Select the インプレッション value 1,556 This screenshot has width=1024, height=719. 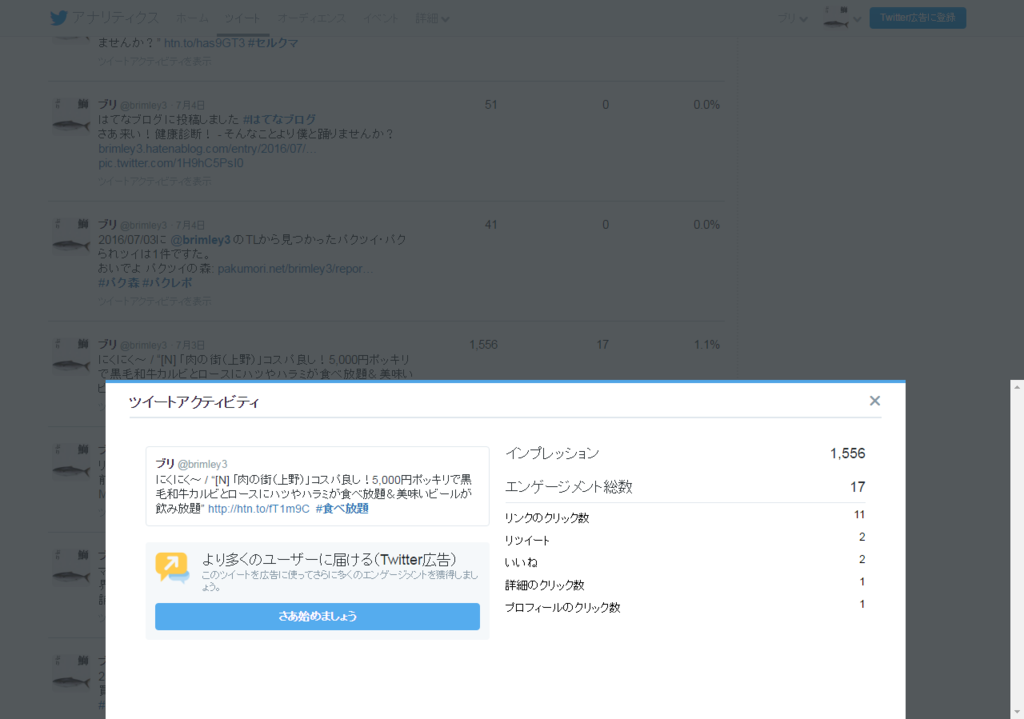click(x=847, y=453)
